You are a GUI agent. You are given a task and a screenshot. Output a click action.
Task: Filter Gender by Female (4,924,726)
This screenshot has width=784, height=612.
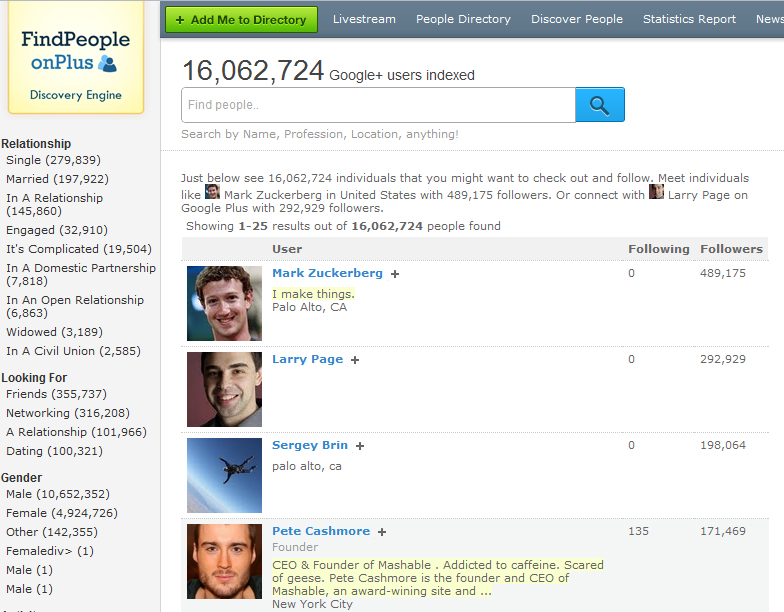click(x=62, y=513)
